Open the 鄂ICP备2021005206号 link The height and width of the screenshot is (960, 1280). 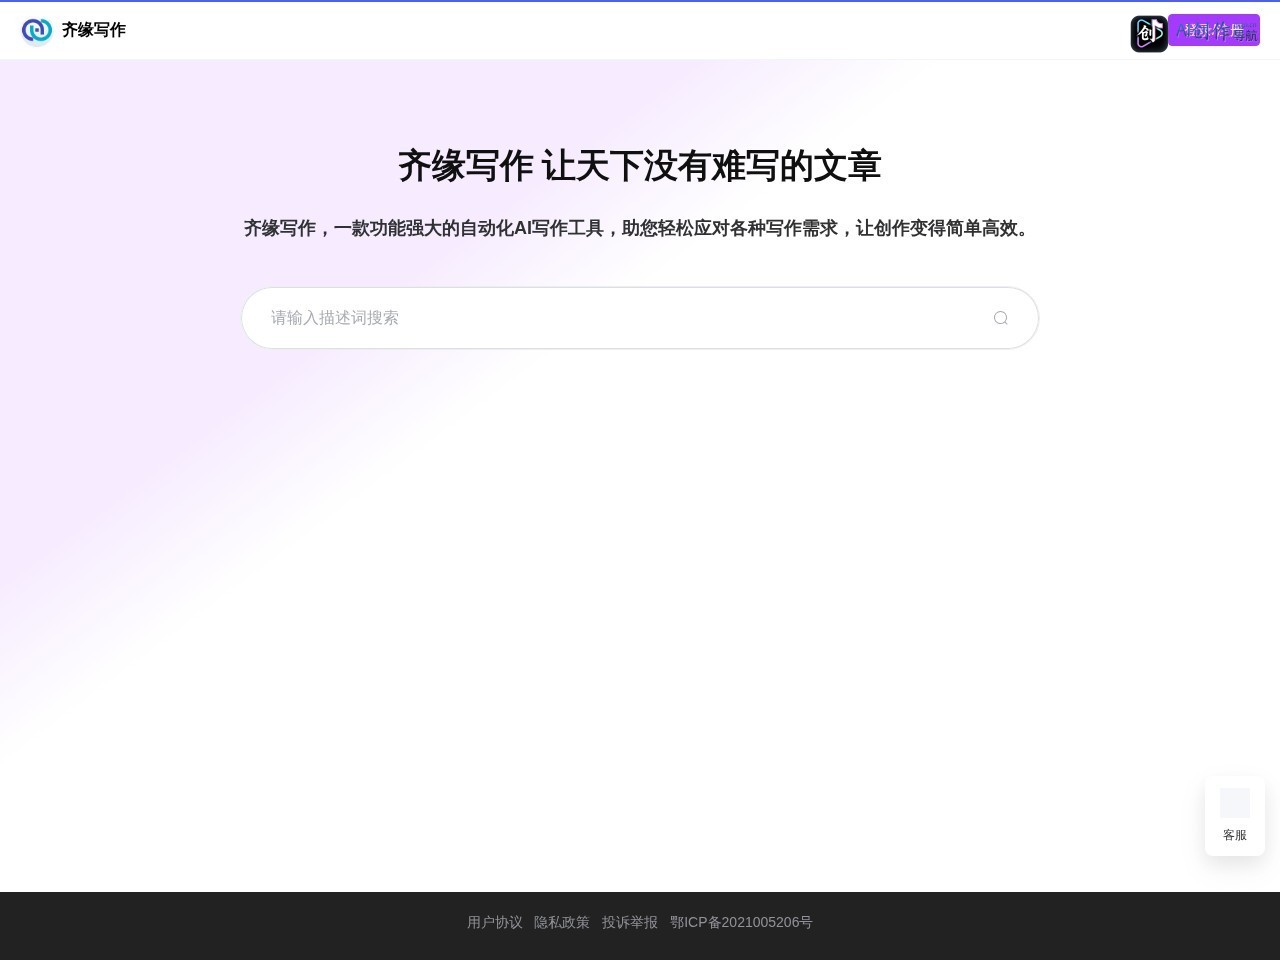point(741,922)
